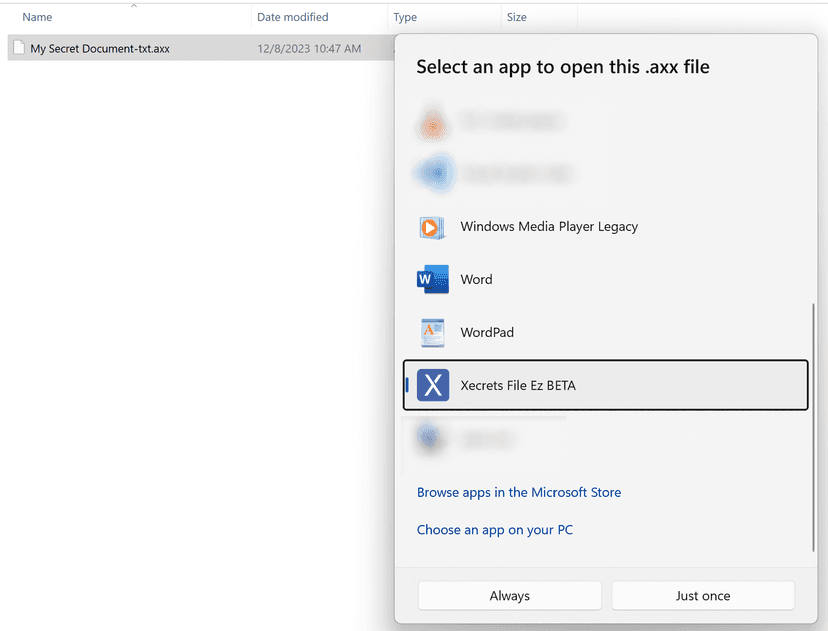Screen dimensions: 828x631
Task: Click the Xecrets File Ez X icon
Action: click(432, 385)
